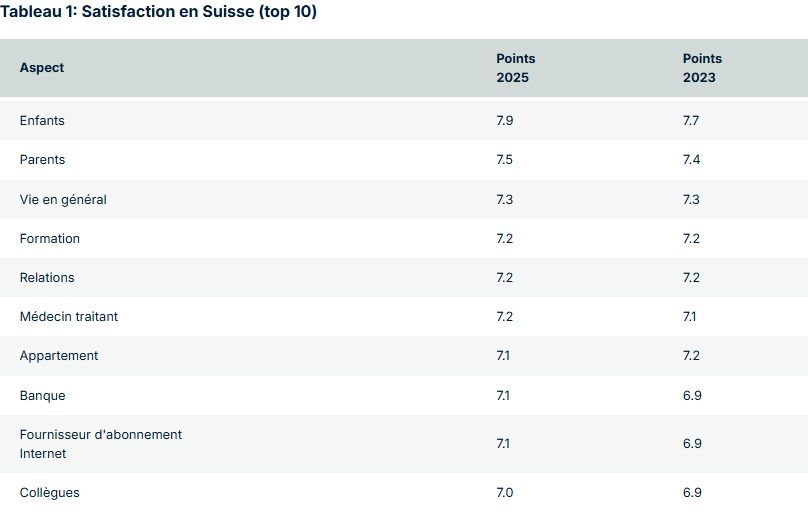The width and height of the screenshot is (808, 516).
Task: Click the 2023 score 7.7 for Enfants
Action: tap(691, 121)
